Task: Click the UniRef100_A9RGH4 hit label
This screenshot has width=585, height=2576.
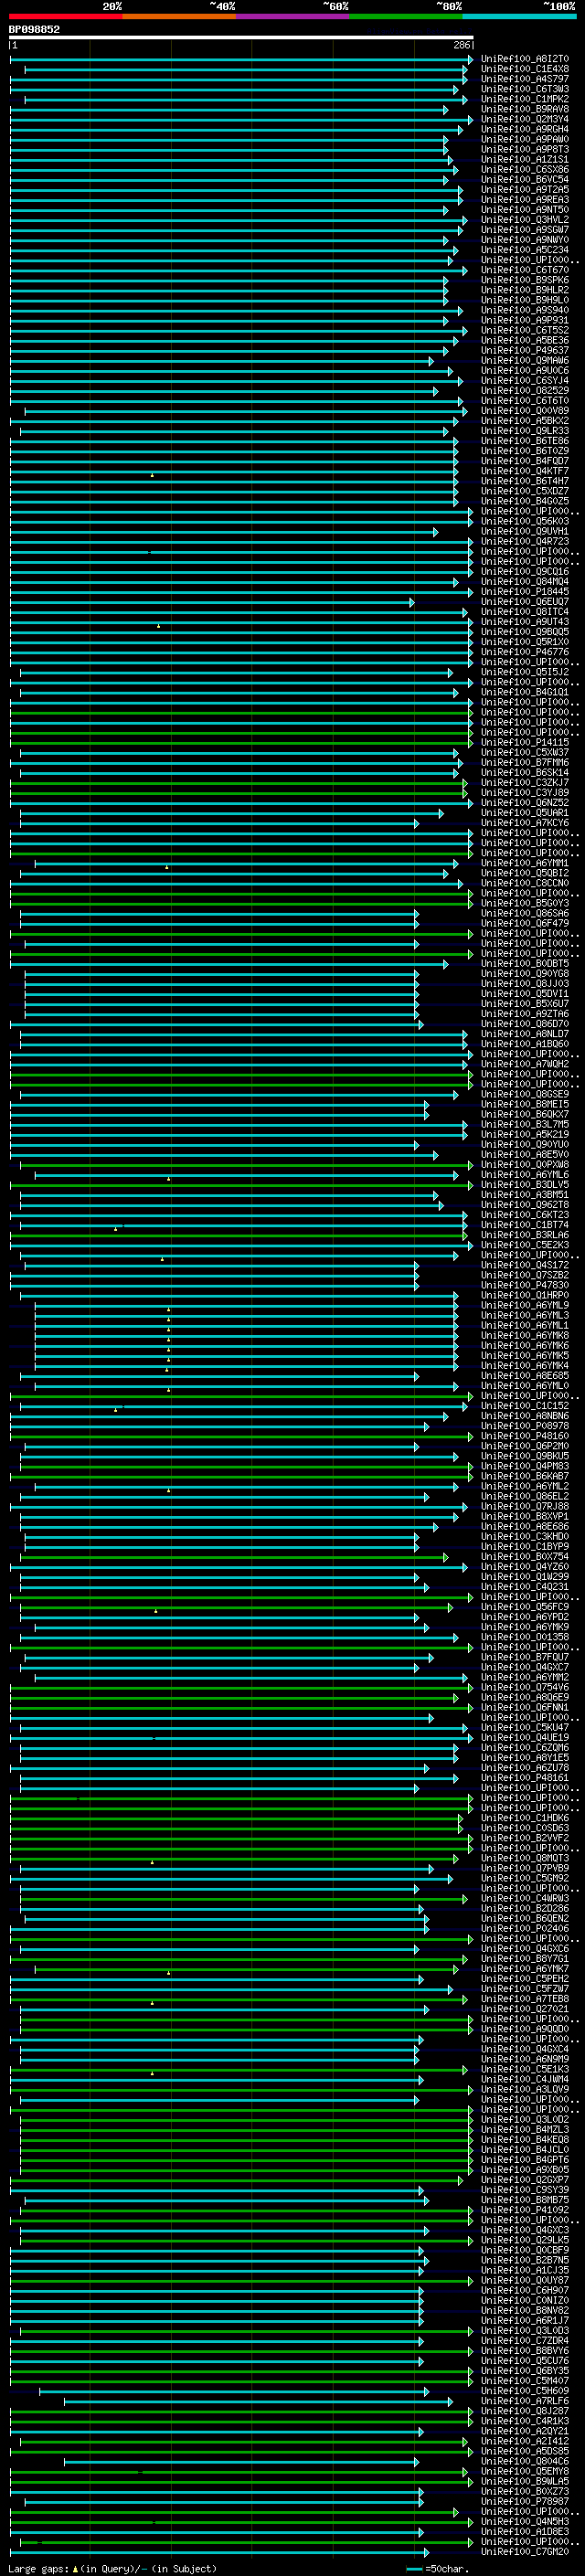Action: pyautogui.click(x=525, y=129)
